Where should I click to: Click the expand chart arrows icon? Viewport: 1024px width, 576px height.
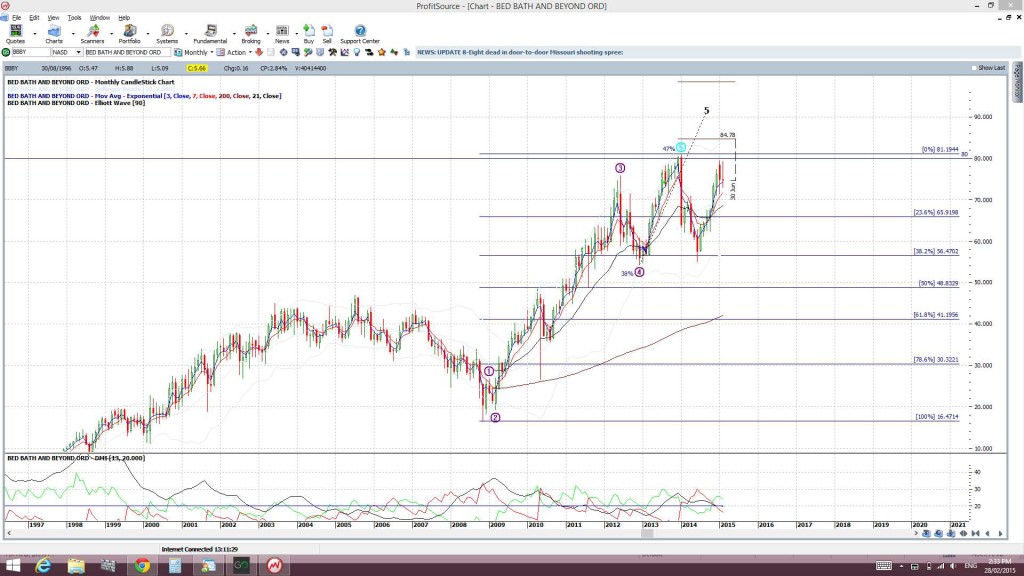[x=963, y=534]
